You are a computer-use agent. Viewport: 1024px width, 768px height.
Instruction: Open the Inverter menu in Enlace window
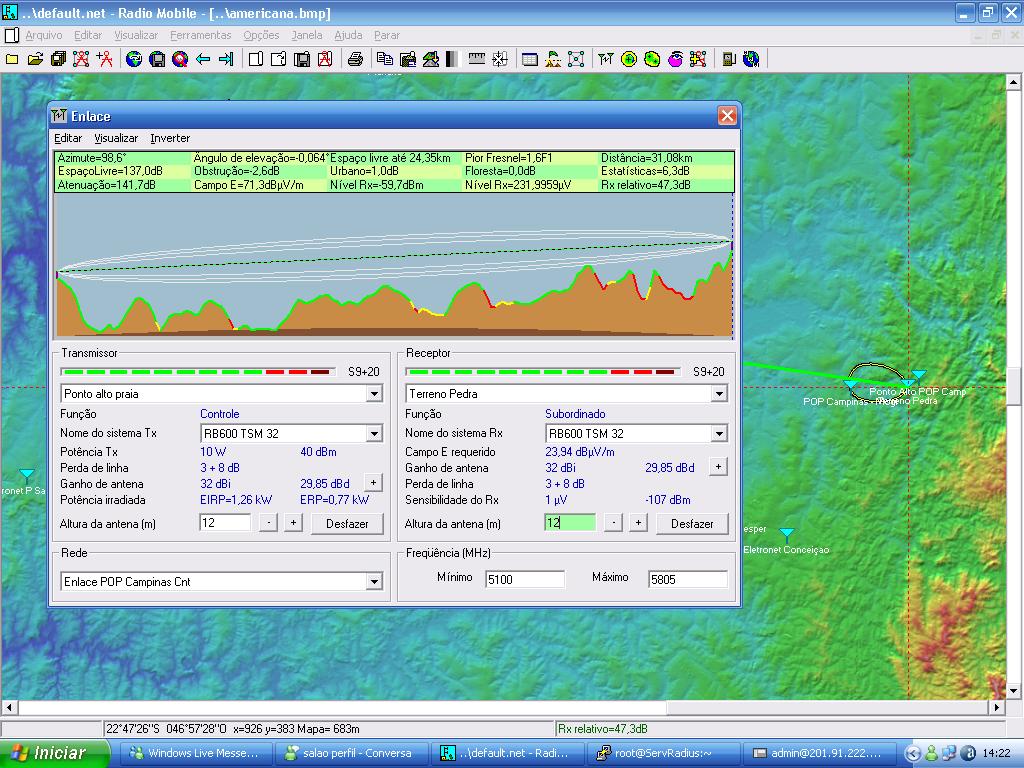(170, 138)
